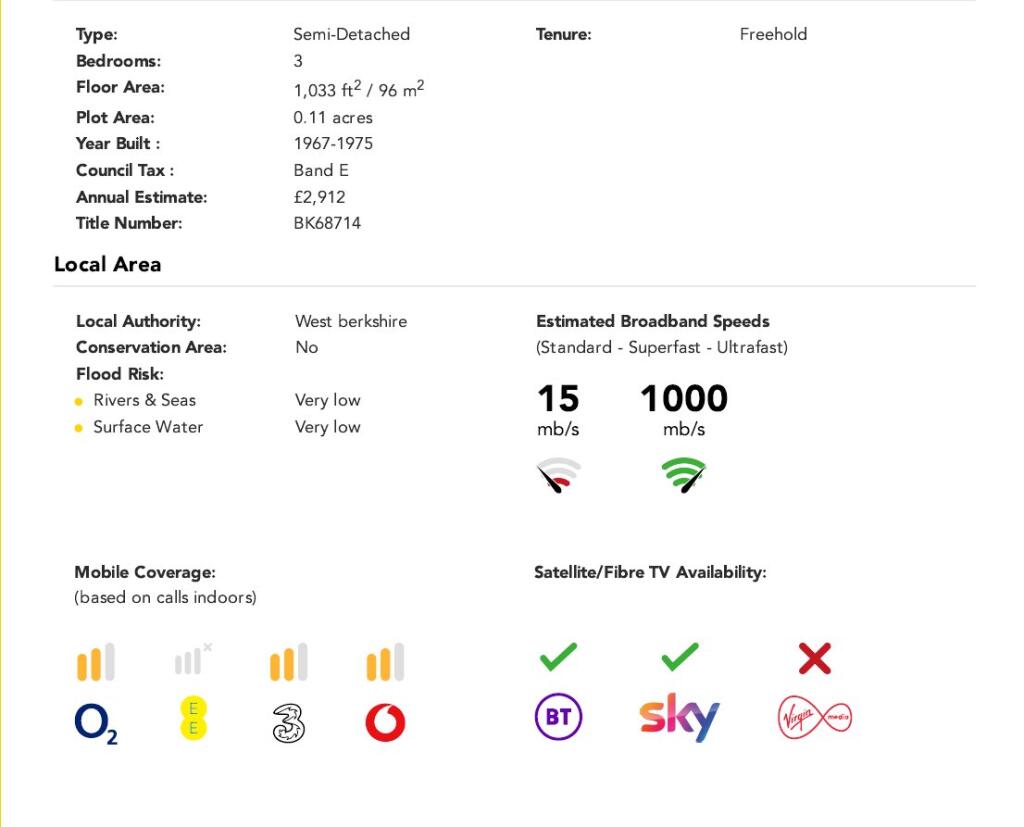Click the Sky TV logo

pyautogui.click(x=679, y=717)
